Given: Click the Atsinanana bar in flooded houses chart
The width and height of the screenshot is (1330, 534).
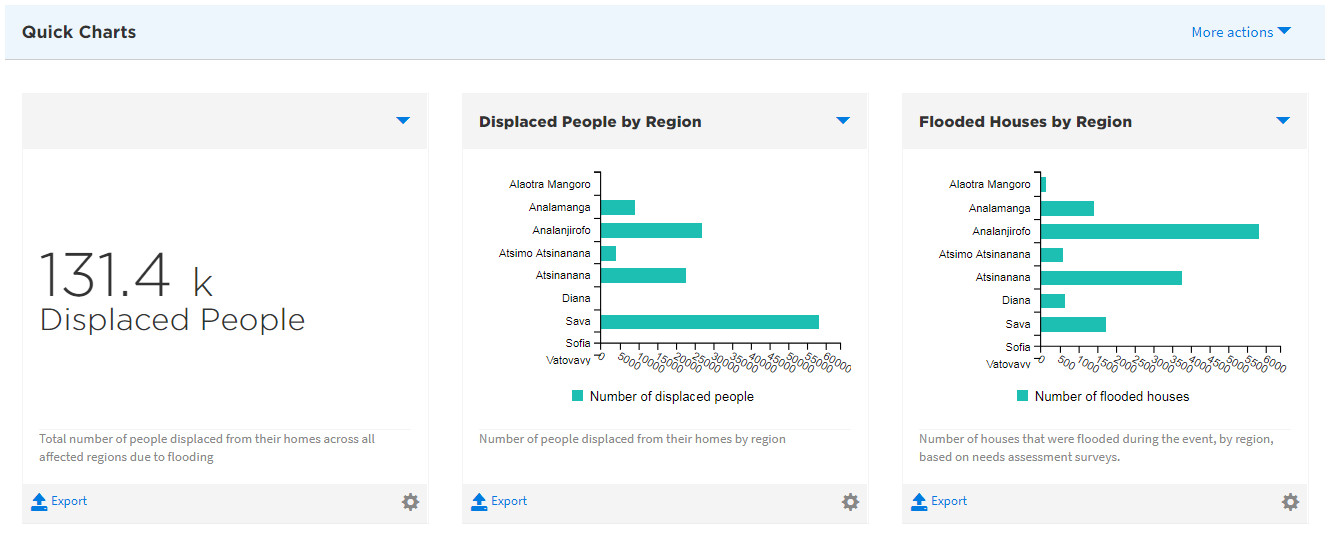Looking at the screenshot, I should pyautogui.click(x=1111, y=277).
